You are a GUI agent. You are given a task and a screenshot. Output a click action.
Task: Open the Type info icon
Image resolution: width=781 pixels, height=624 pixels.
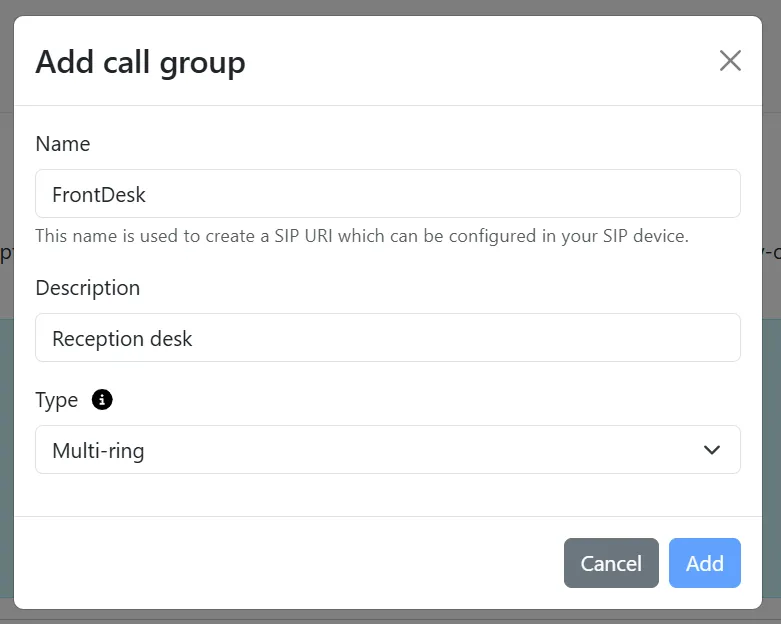click(x=102, y=399)
